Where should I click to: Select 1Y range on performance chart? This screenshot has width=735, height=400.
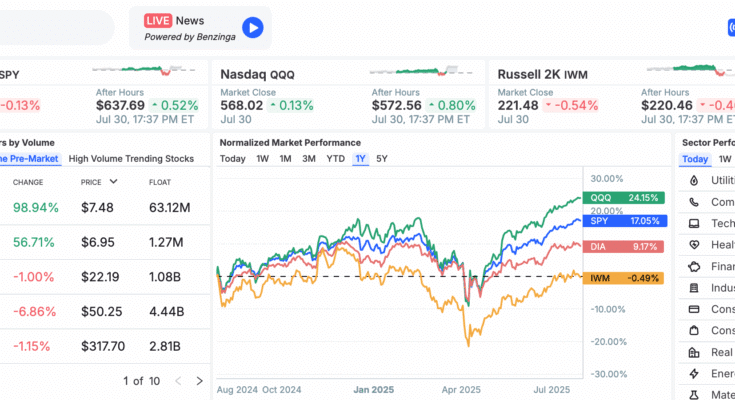click(360, 159)
